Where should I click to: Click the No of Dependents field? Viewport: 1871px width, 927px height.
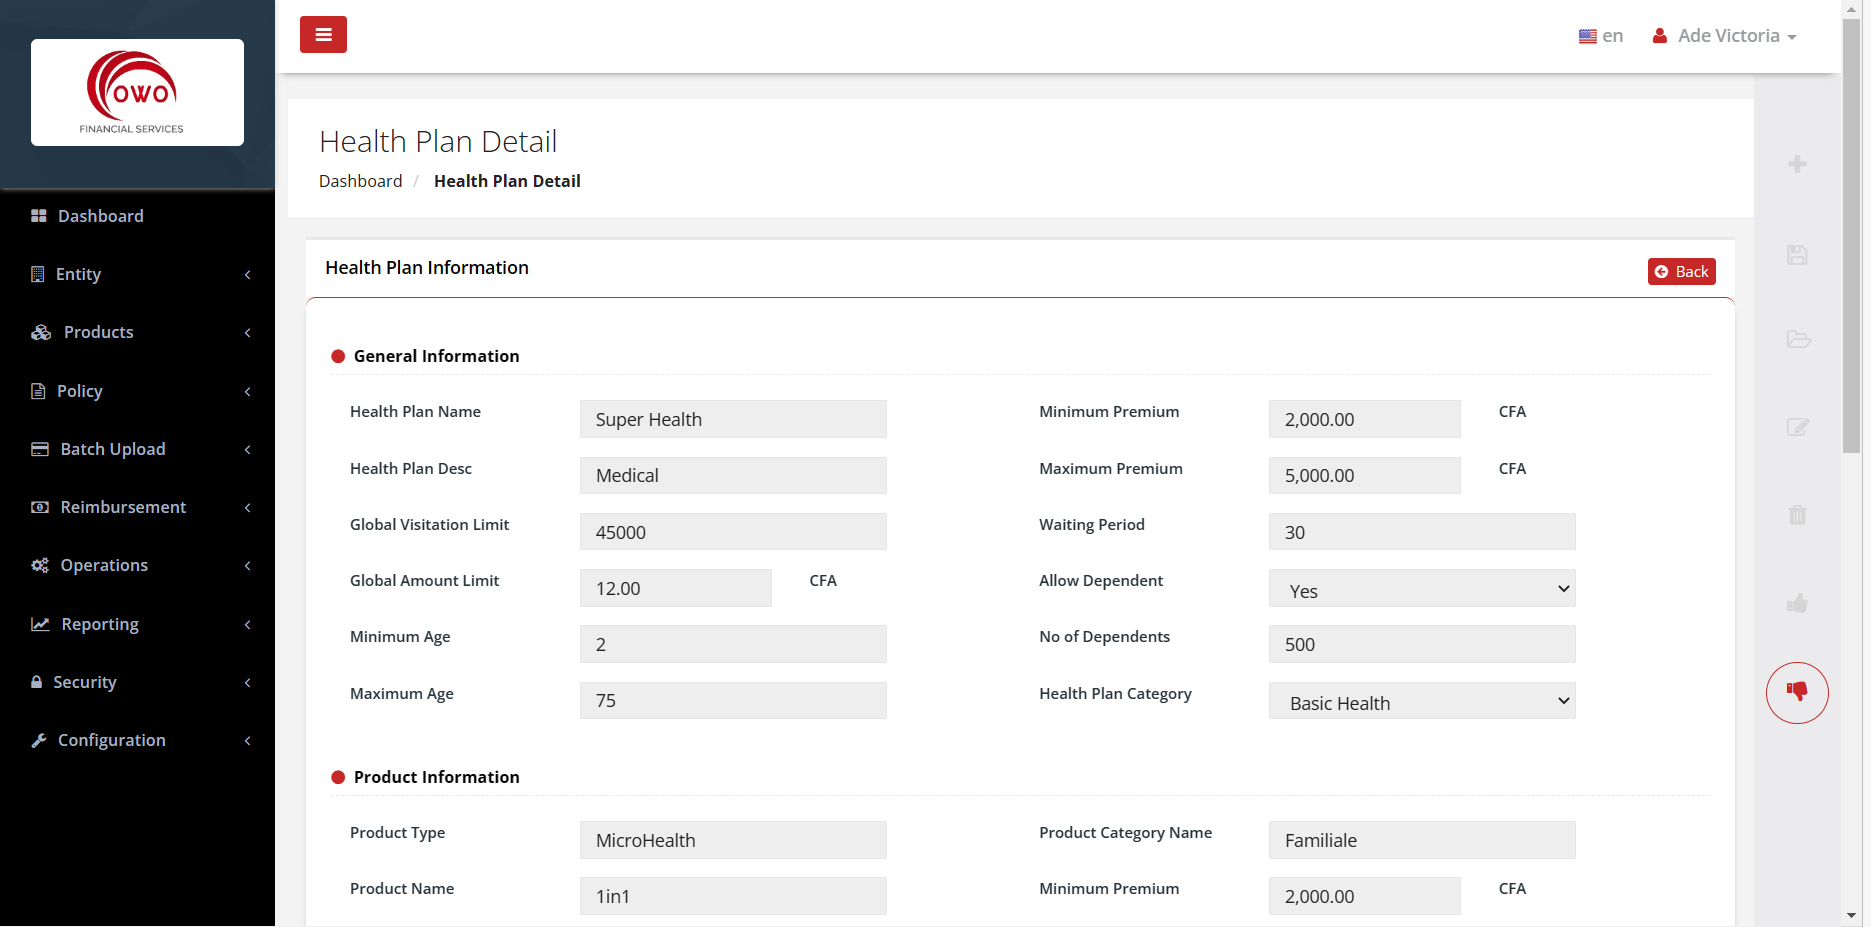pyautogui.click(x=1422, y=644)
